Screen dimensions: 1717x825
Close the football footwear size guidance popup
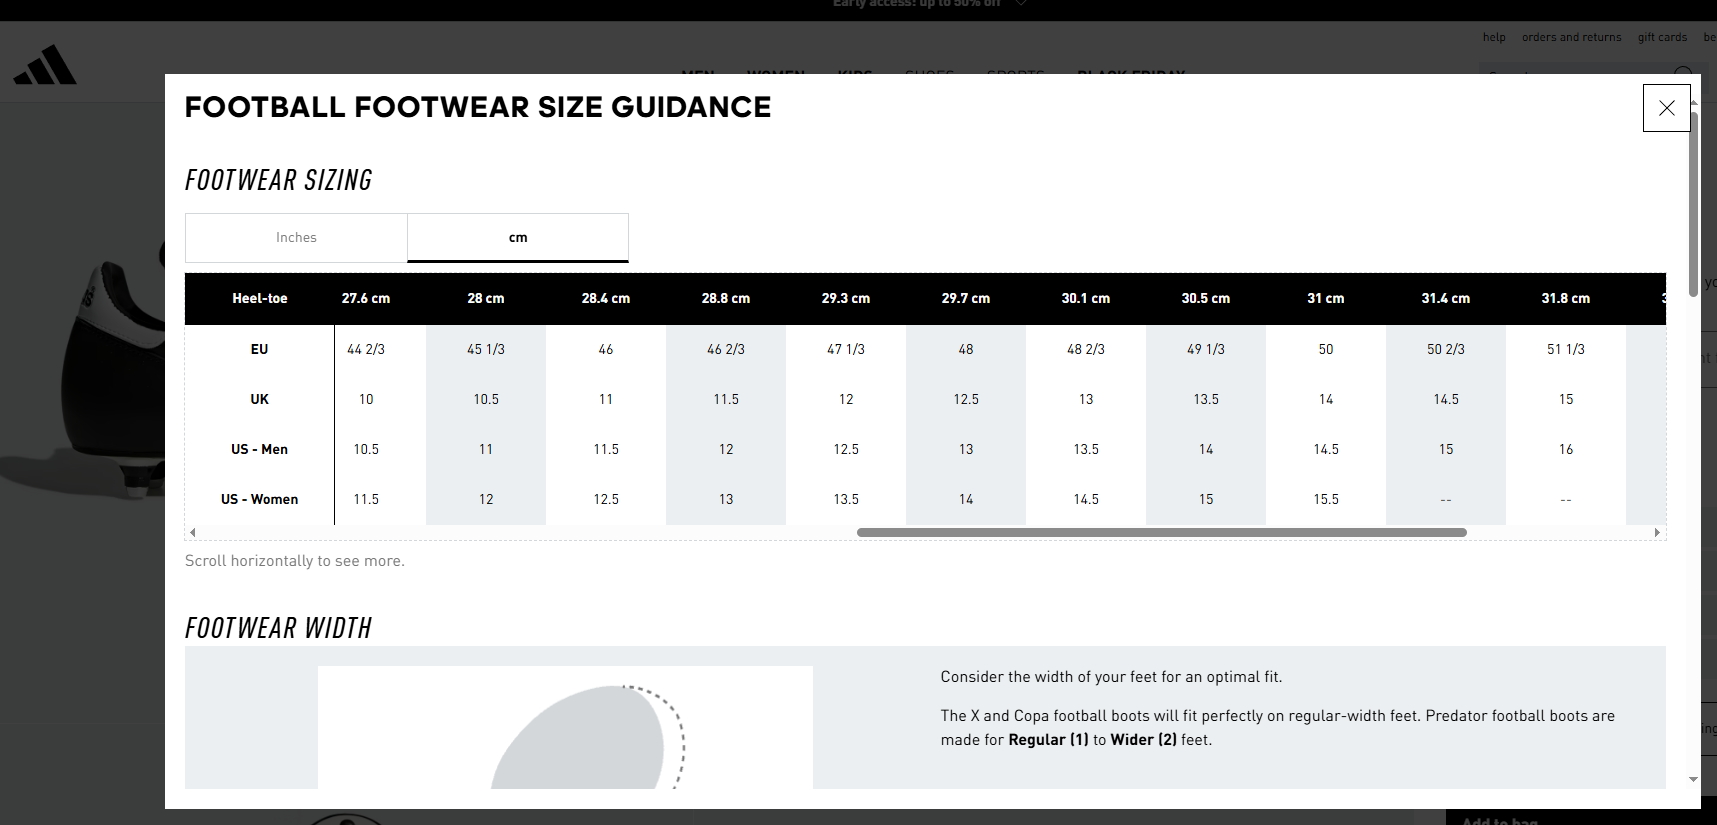(x=1666, y=108)
